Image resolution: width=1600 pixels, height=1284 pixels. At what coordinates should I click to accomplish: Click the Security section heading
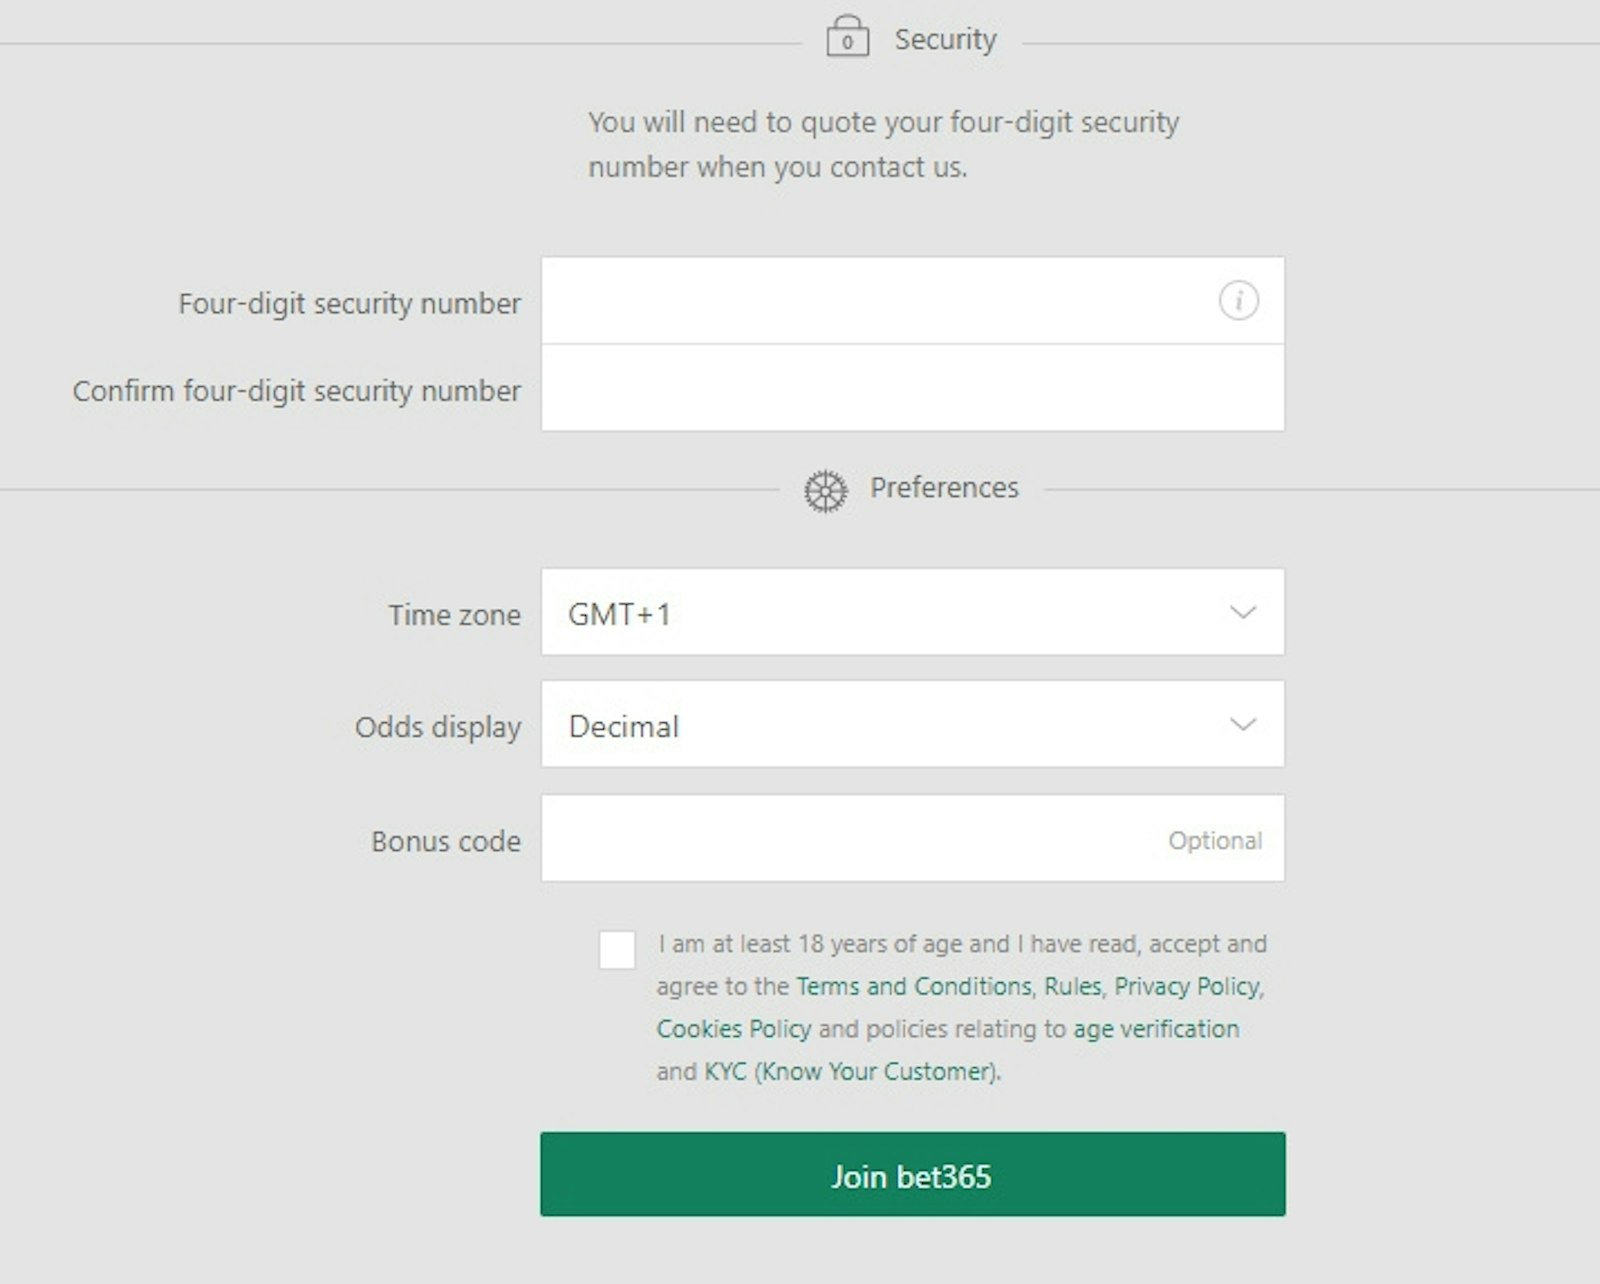[945, 40]
